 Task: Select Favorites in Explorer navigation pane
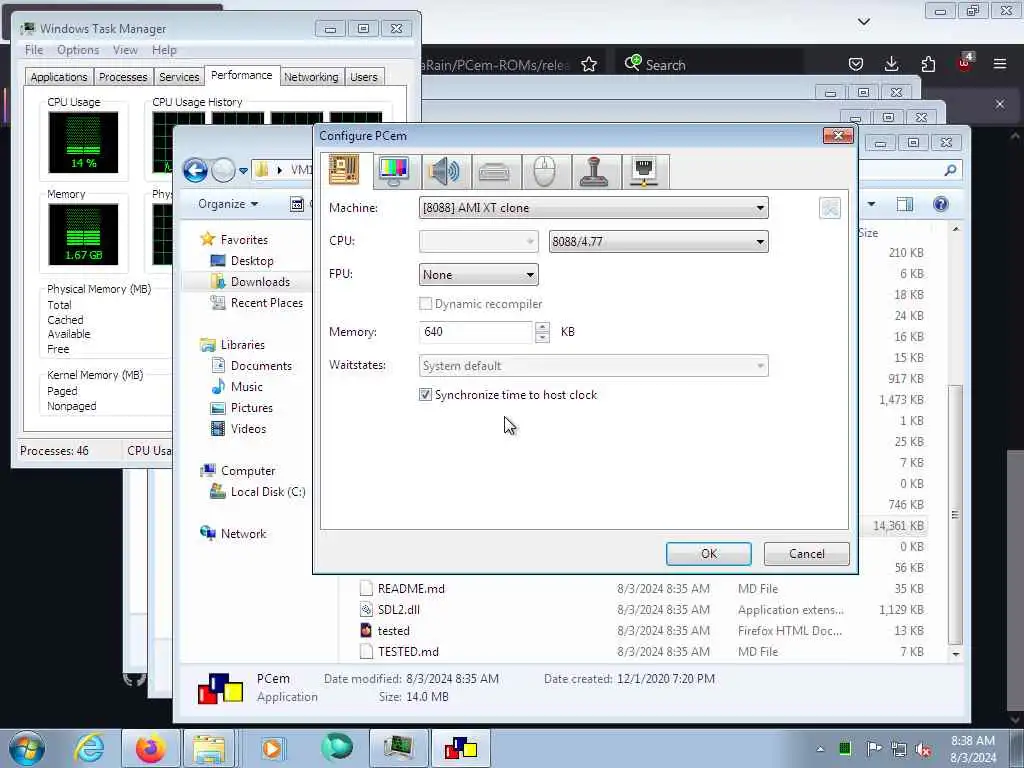pyautogui.click(x=244, y=240)
